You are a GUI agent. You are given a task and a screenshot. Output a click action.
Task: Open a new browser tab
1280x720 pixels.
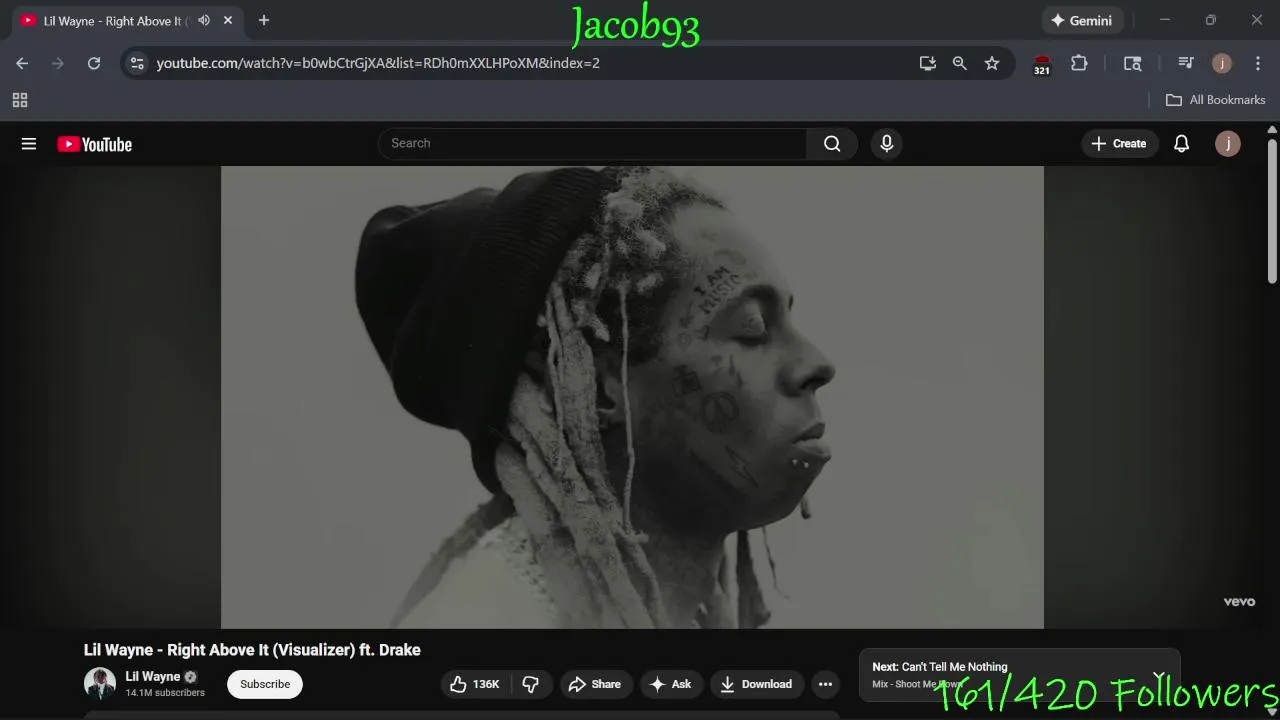pyautogui.click(x=264, y=20)
